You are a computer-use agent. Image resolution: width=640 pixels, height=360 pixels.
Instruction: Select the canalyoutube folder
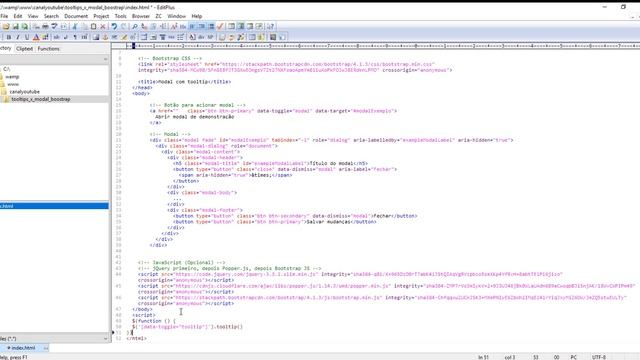(x=24, y=92)
